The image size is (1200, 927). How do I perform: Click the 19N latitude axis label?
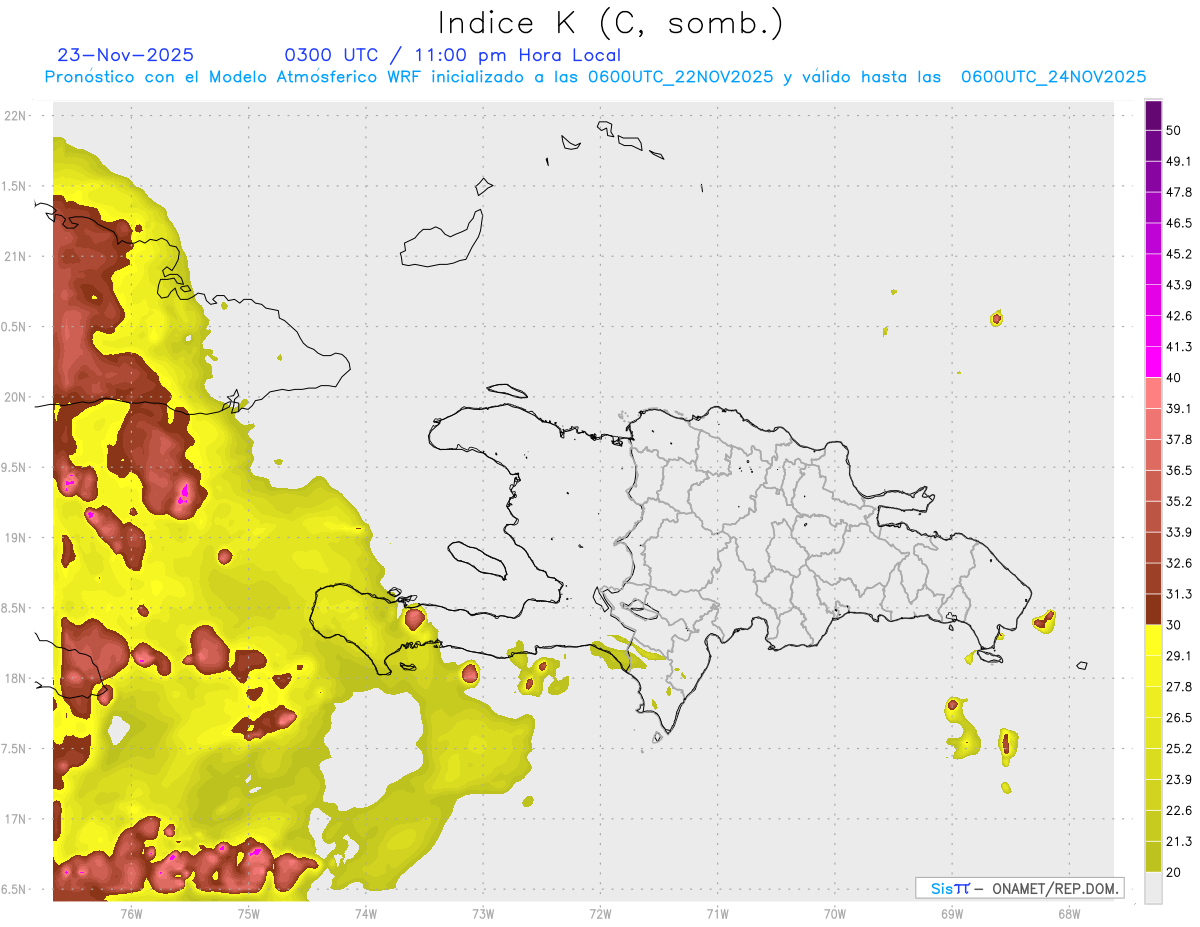(16, 538)
